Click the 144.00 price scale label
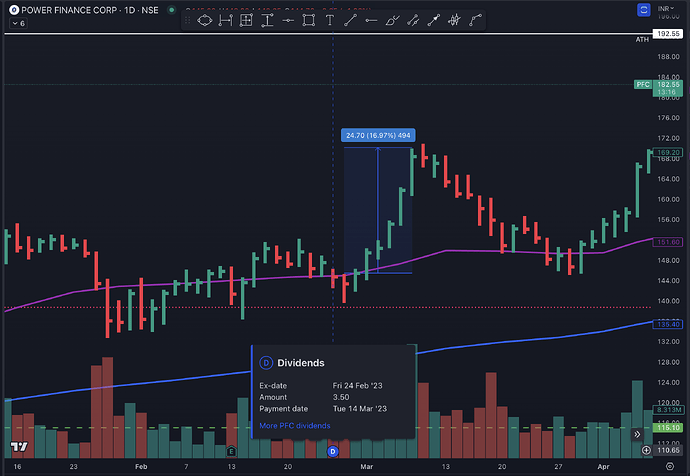The height and width of the screenshot is (476, 690). [x=668, y=281]
